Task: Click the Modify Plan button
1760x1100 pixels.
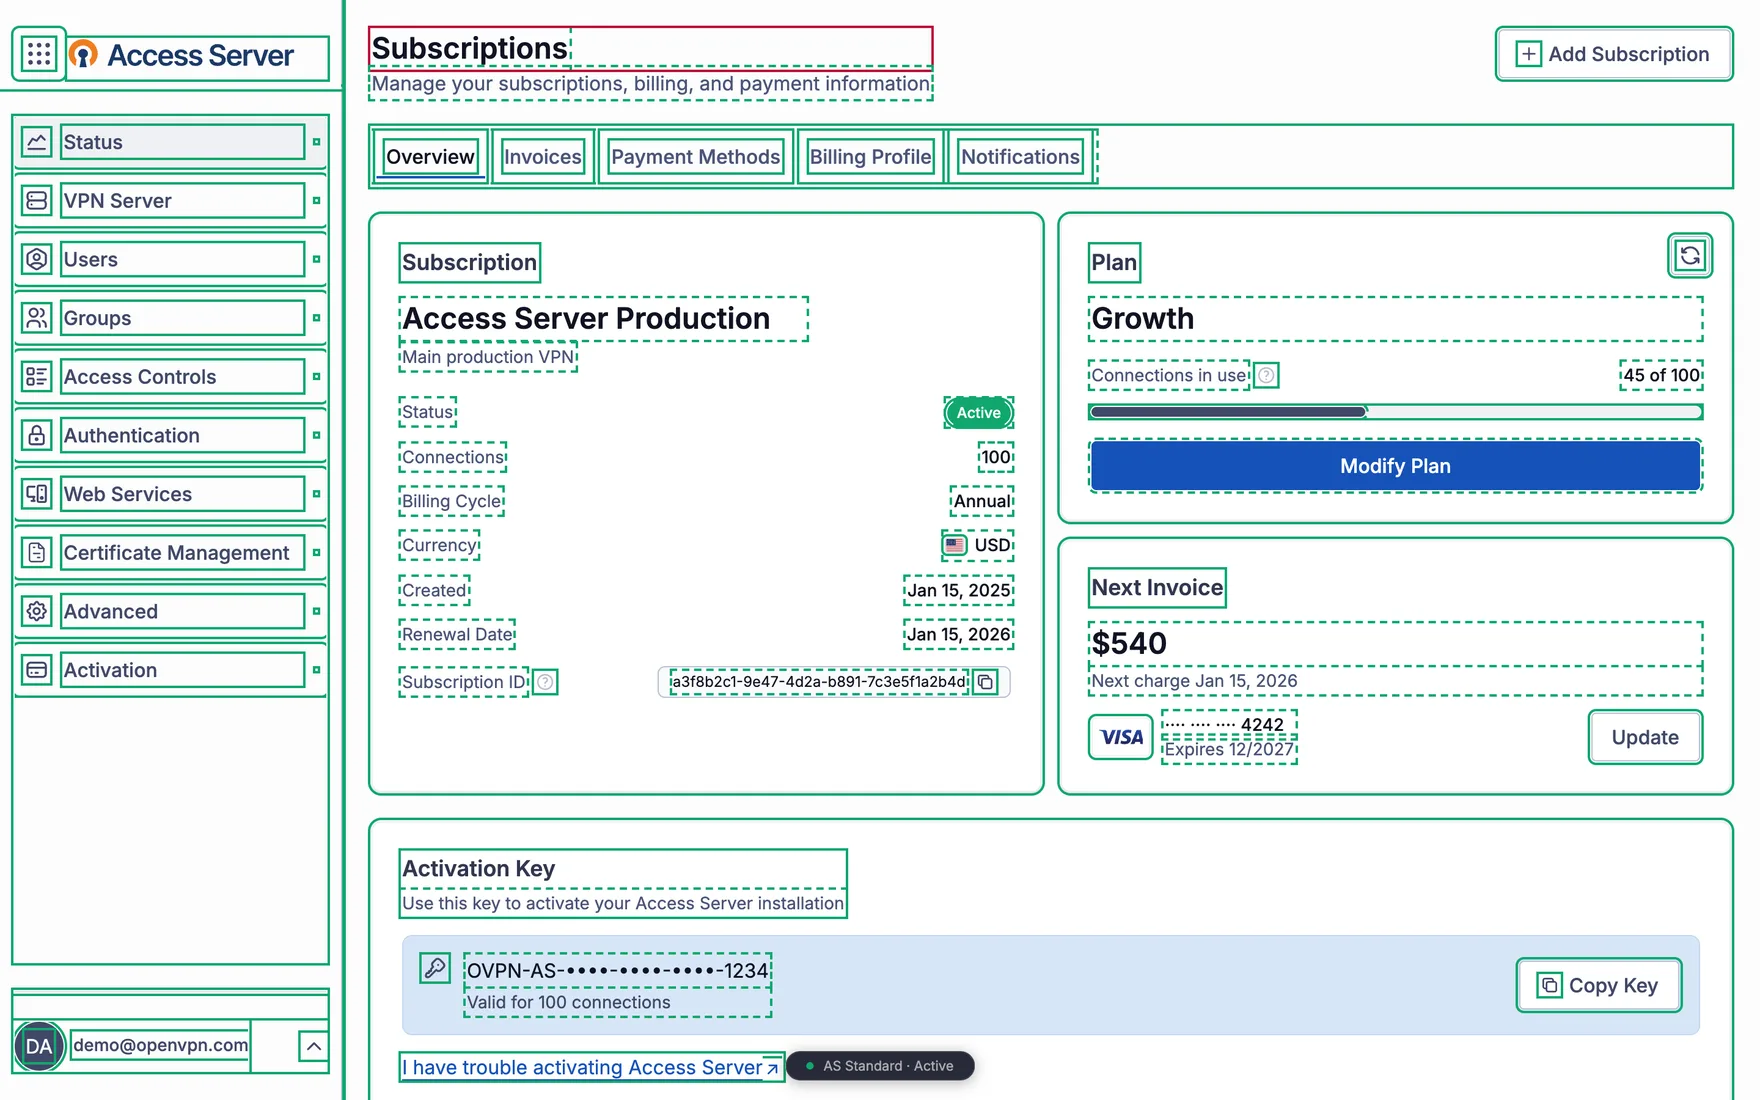Action: 1395,466
